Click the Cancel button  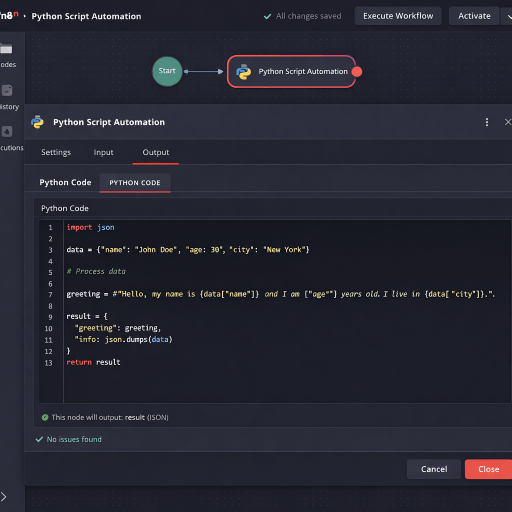pos(434,469)
